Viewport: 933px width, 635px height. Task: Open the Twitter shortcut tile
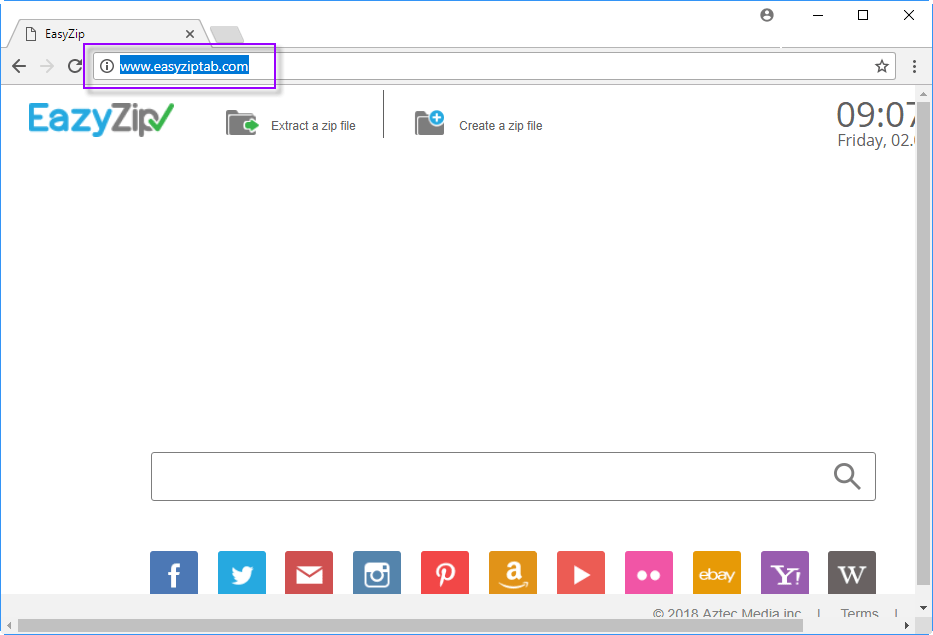coord(242,573)
